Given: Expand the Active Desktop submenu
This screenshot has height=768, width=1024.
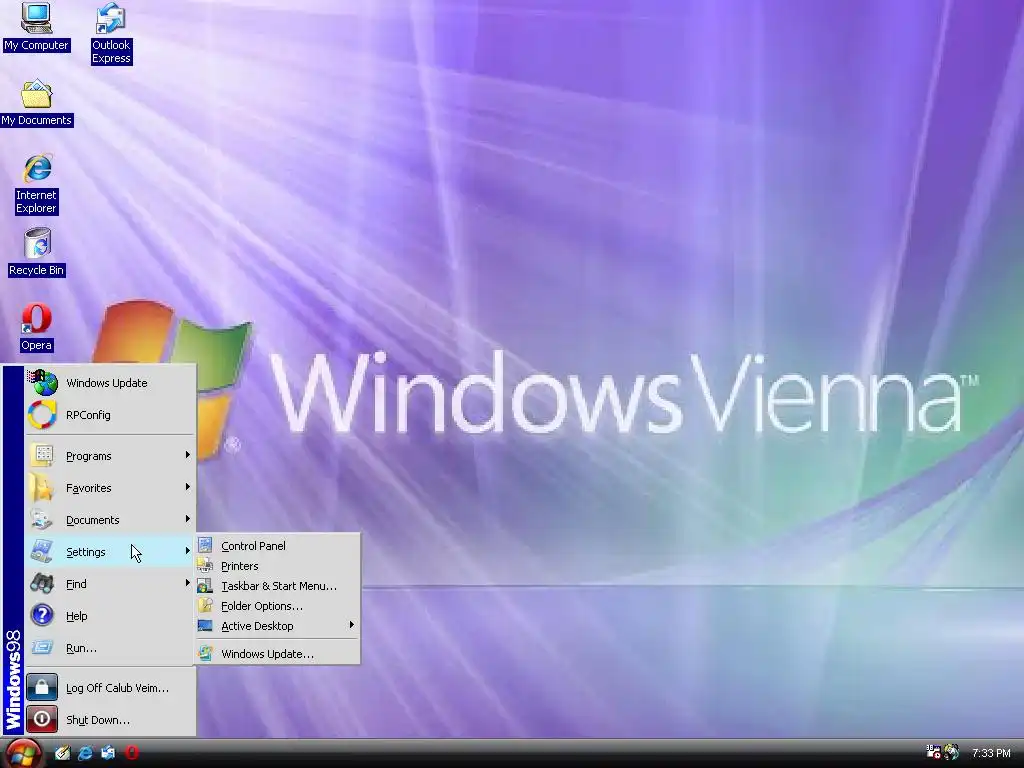Looking at the screenshot, I should coord(278,626).
